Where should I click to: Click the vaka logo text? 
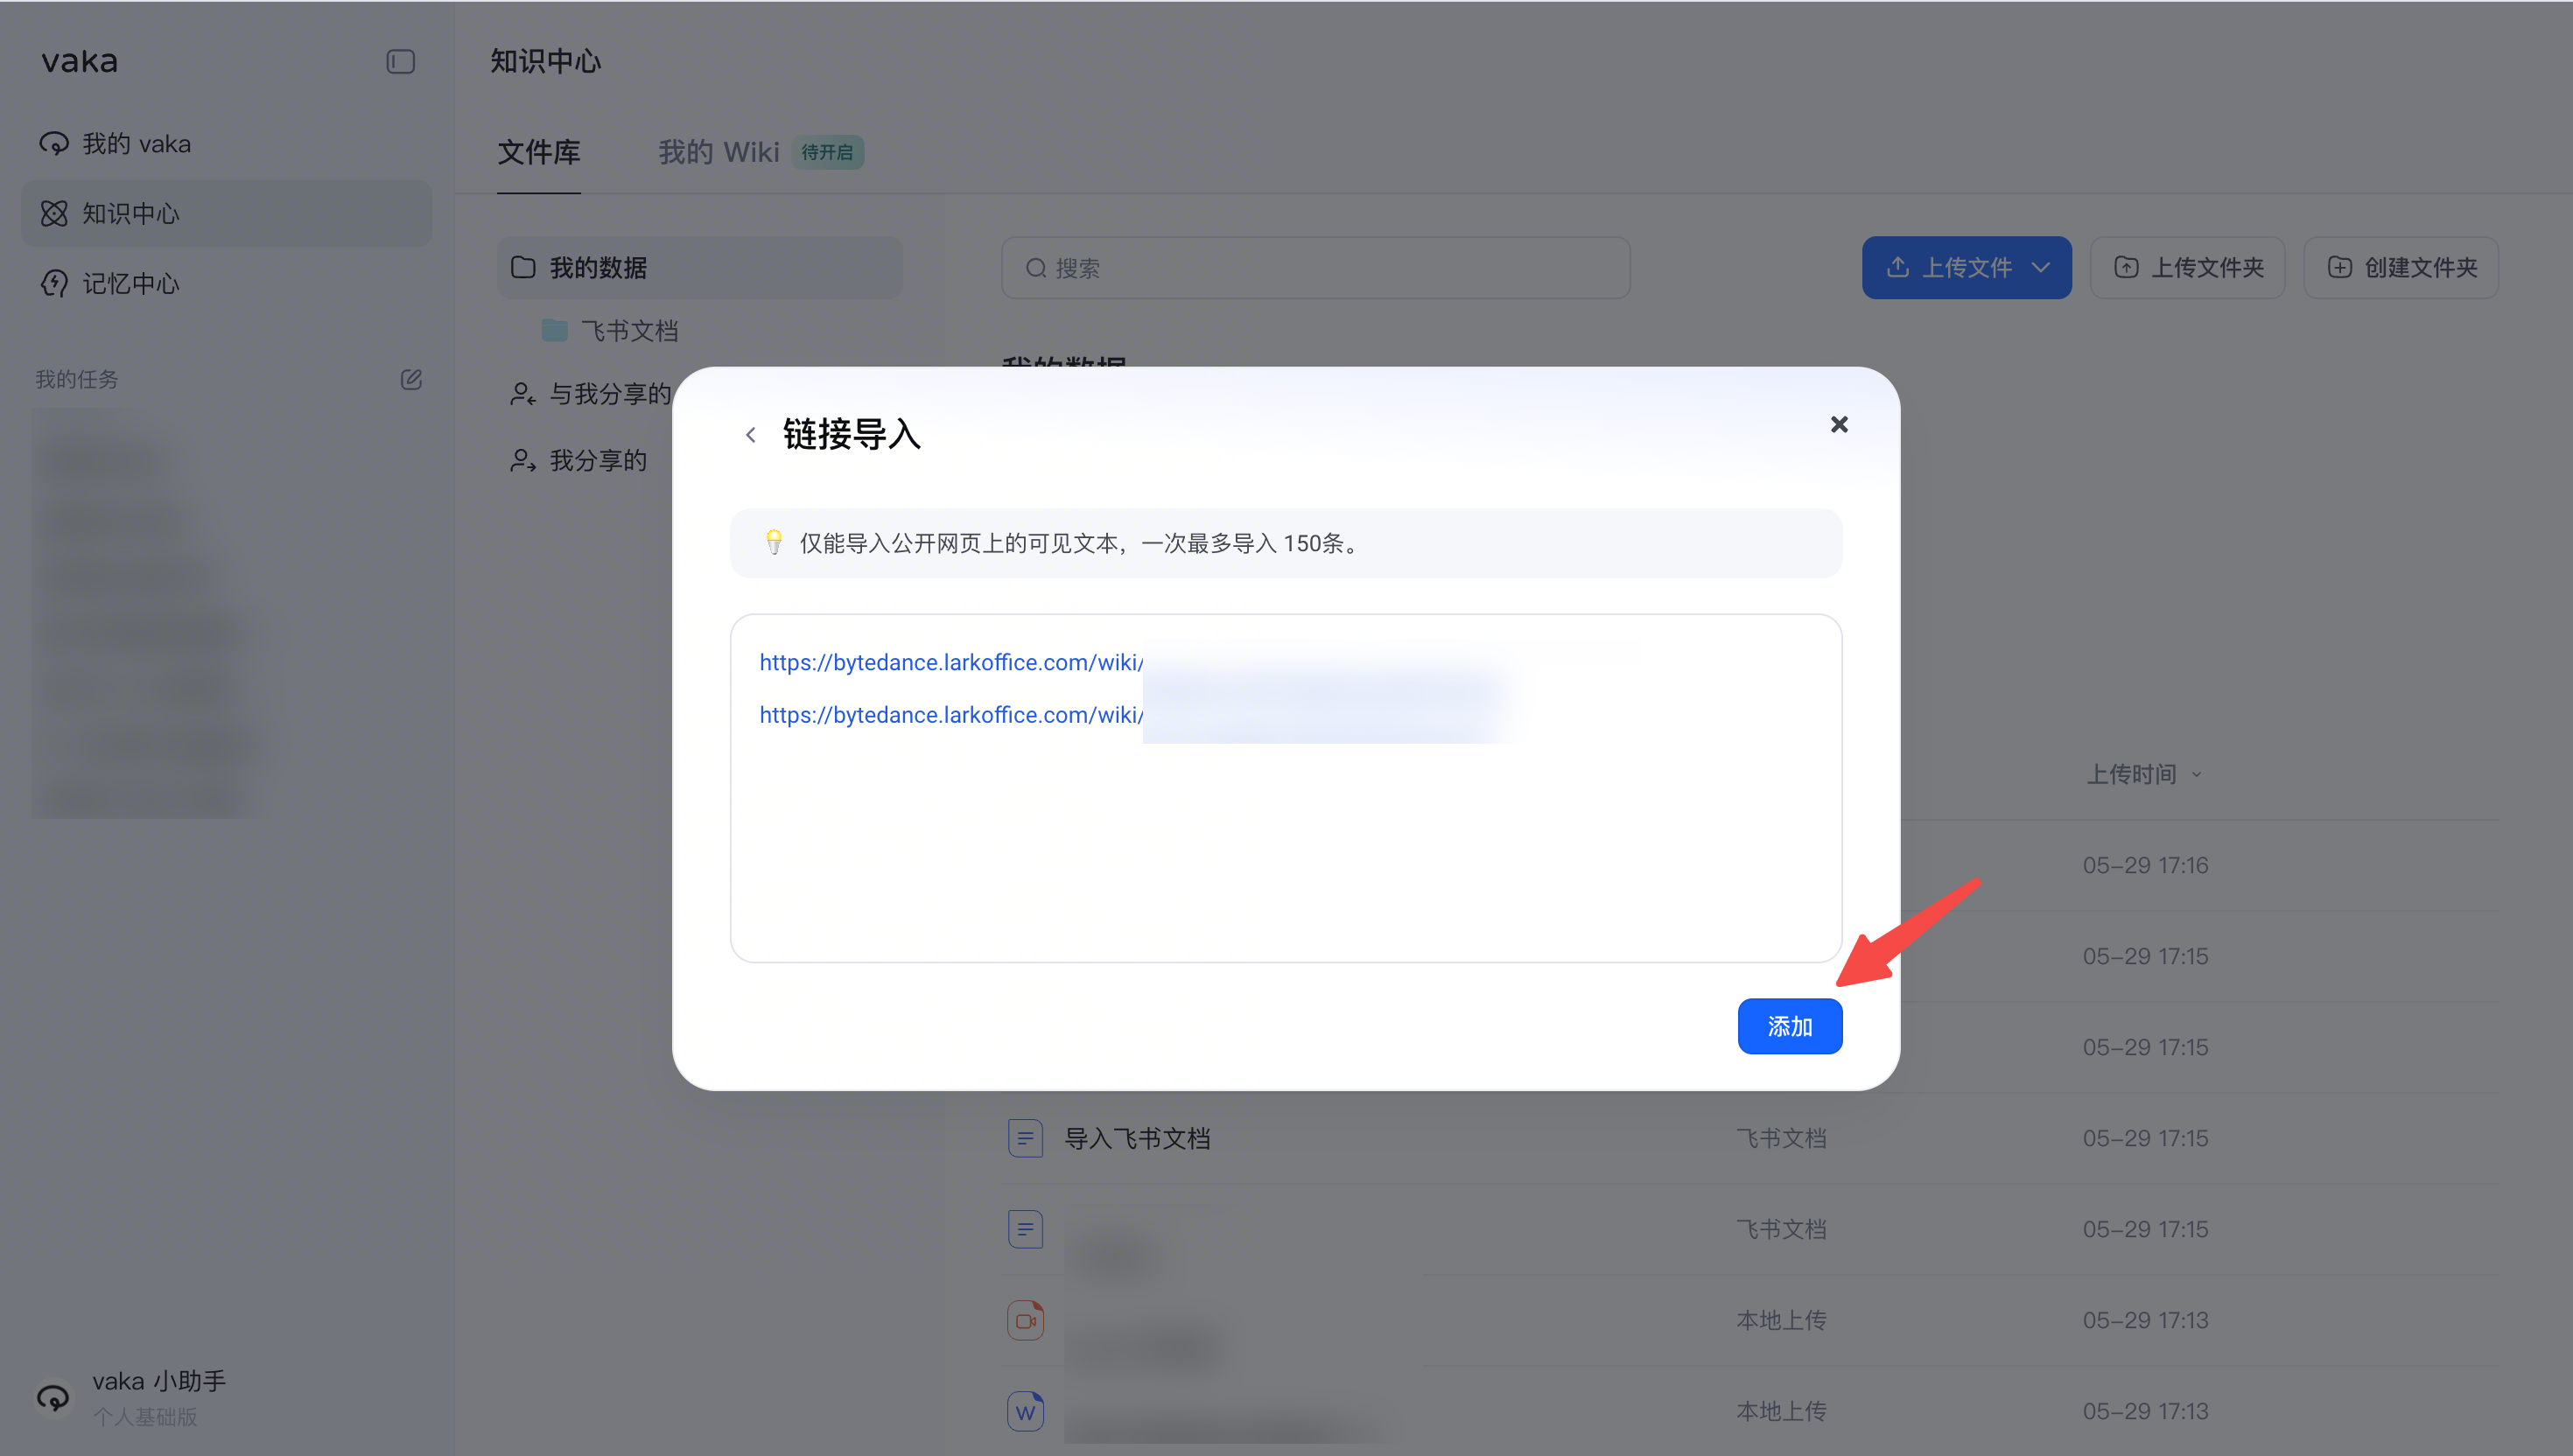click(79, 61)
